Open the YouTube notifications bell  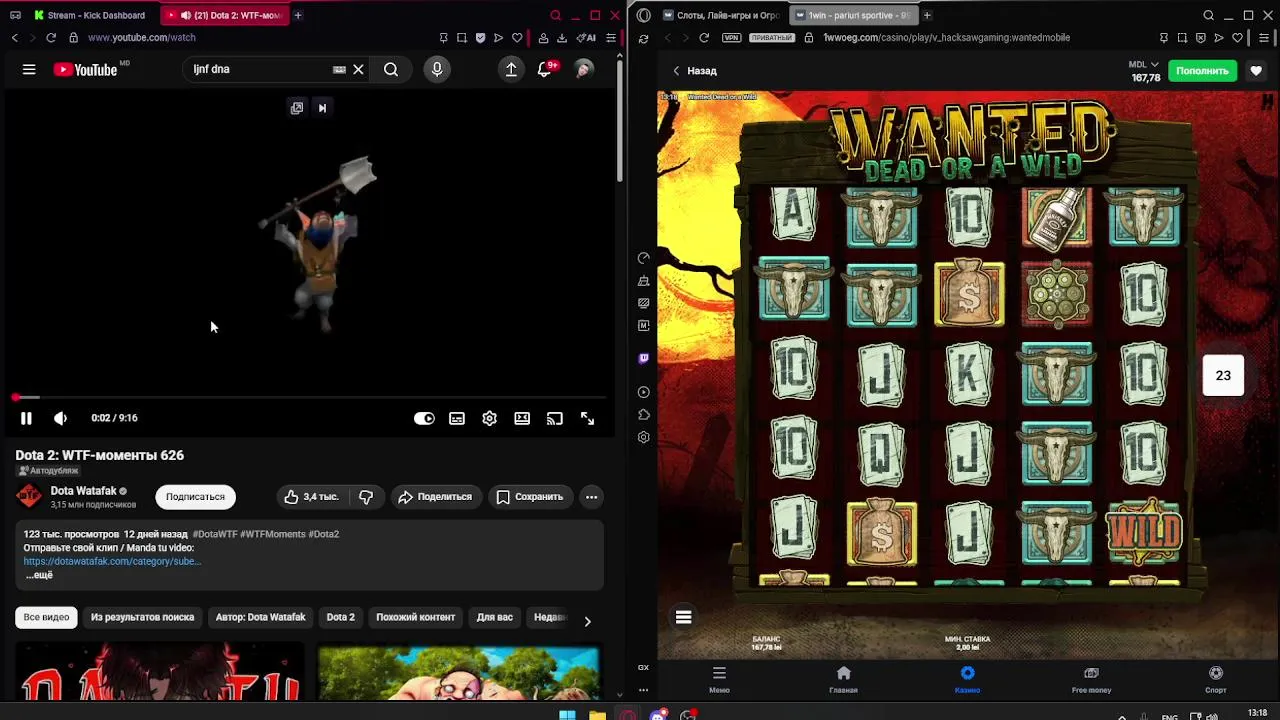pyautogui.click(x=545, y=69)
